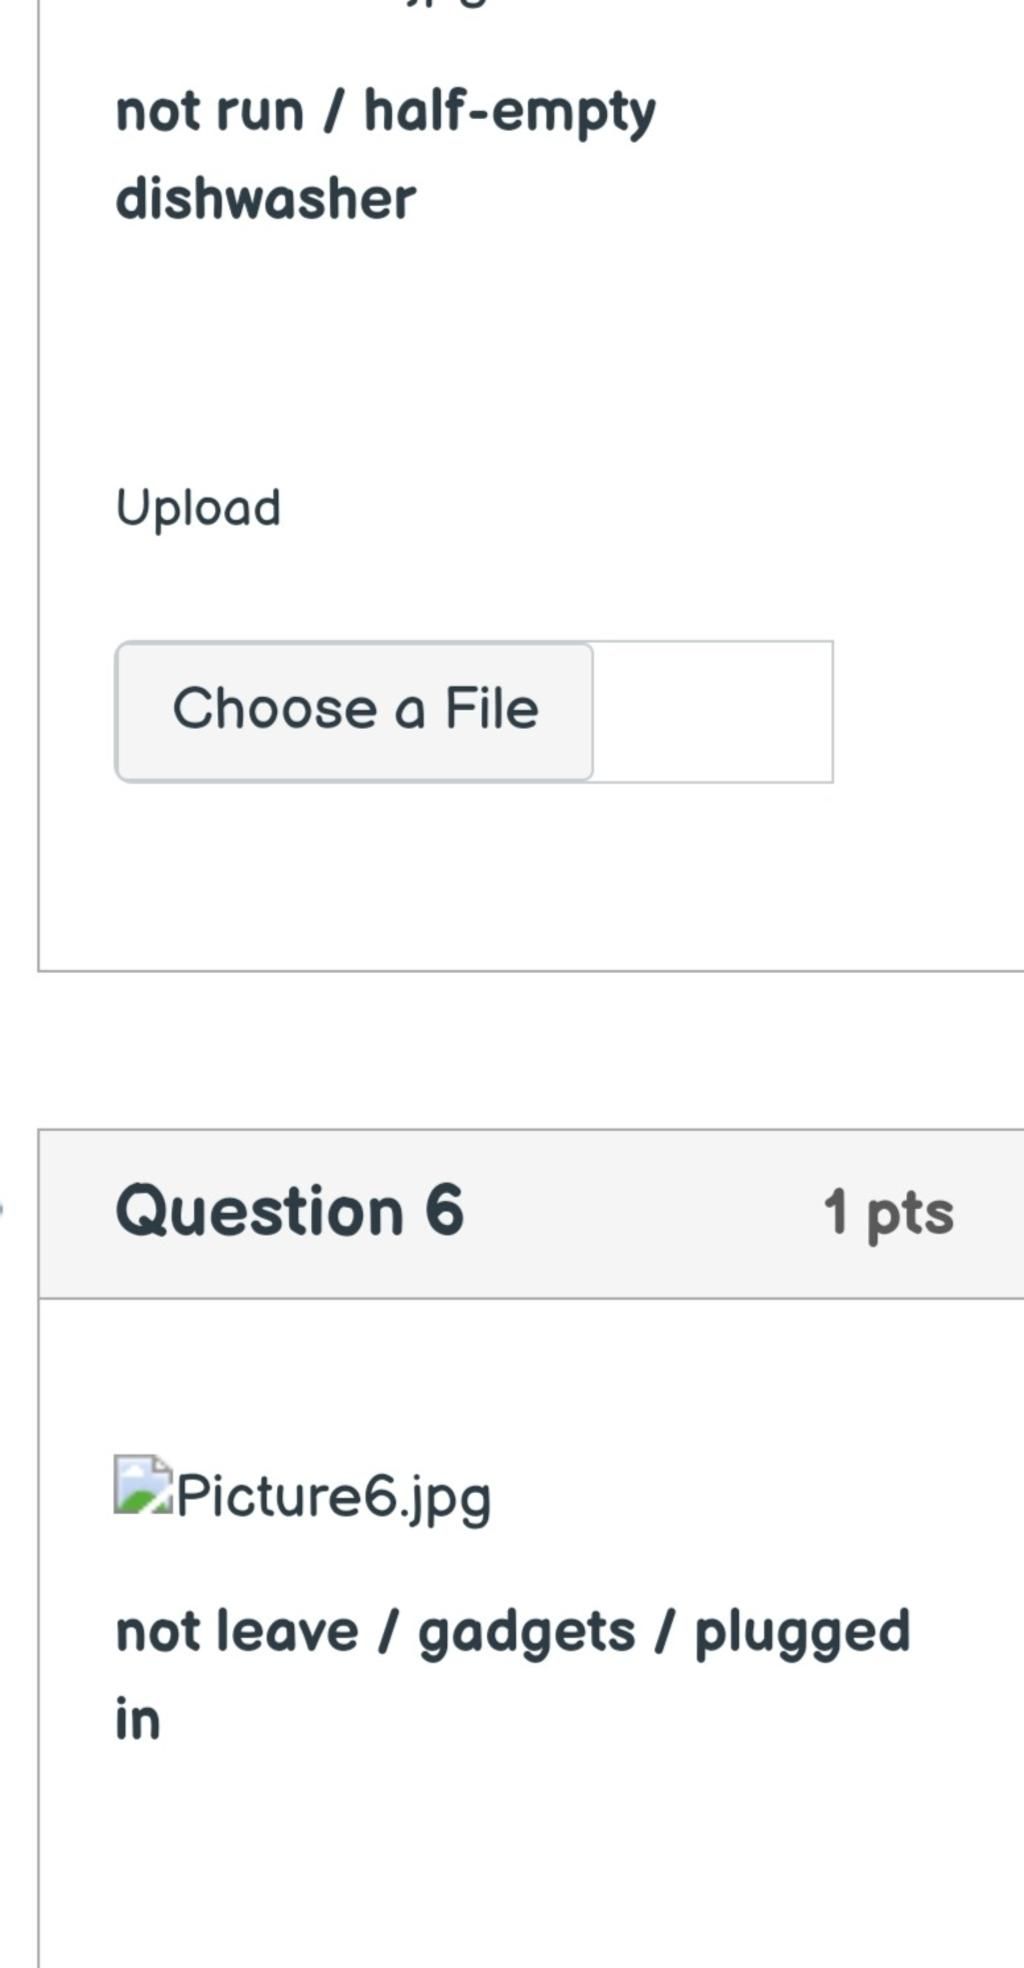
Task: Click the word in on the last line
Action: tap(138, 1720)
